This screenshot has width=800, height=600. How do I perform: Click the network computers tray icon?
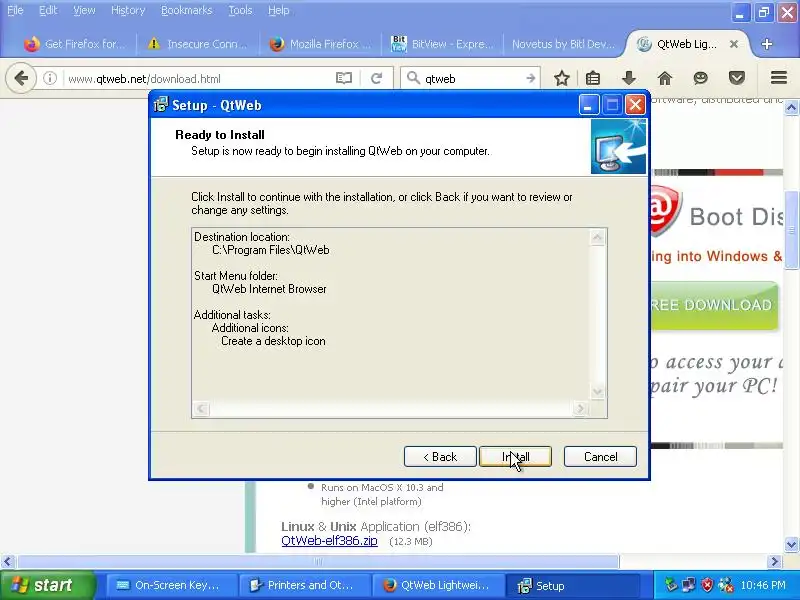click(688, 585)
